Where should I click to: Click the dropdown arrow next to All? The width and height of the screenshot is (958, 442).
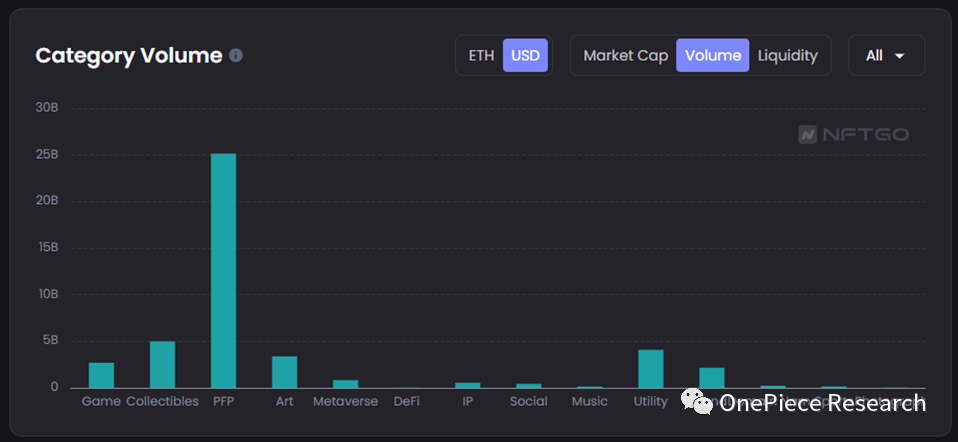point(899,56)
